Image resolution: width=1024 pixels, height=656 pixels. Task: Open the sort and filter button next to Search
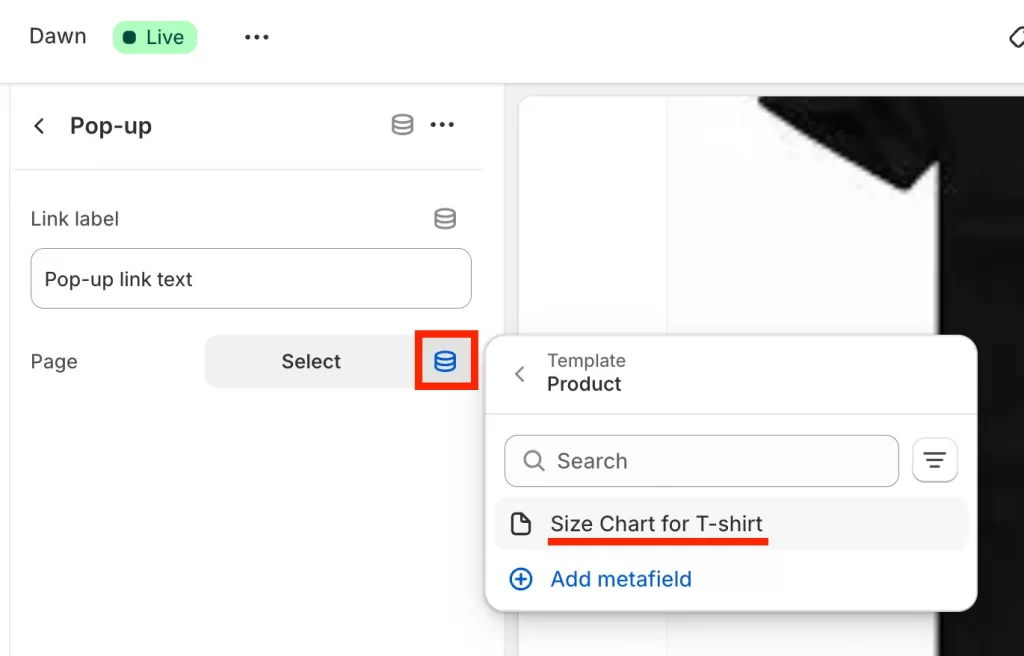(x=935, y=461)
